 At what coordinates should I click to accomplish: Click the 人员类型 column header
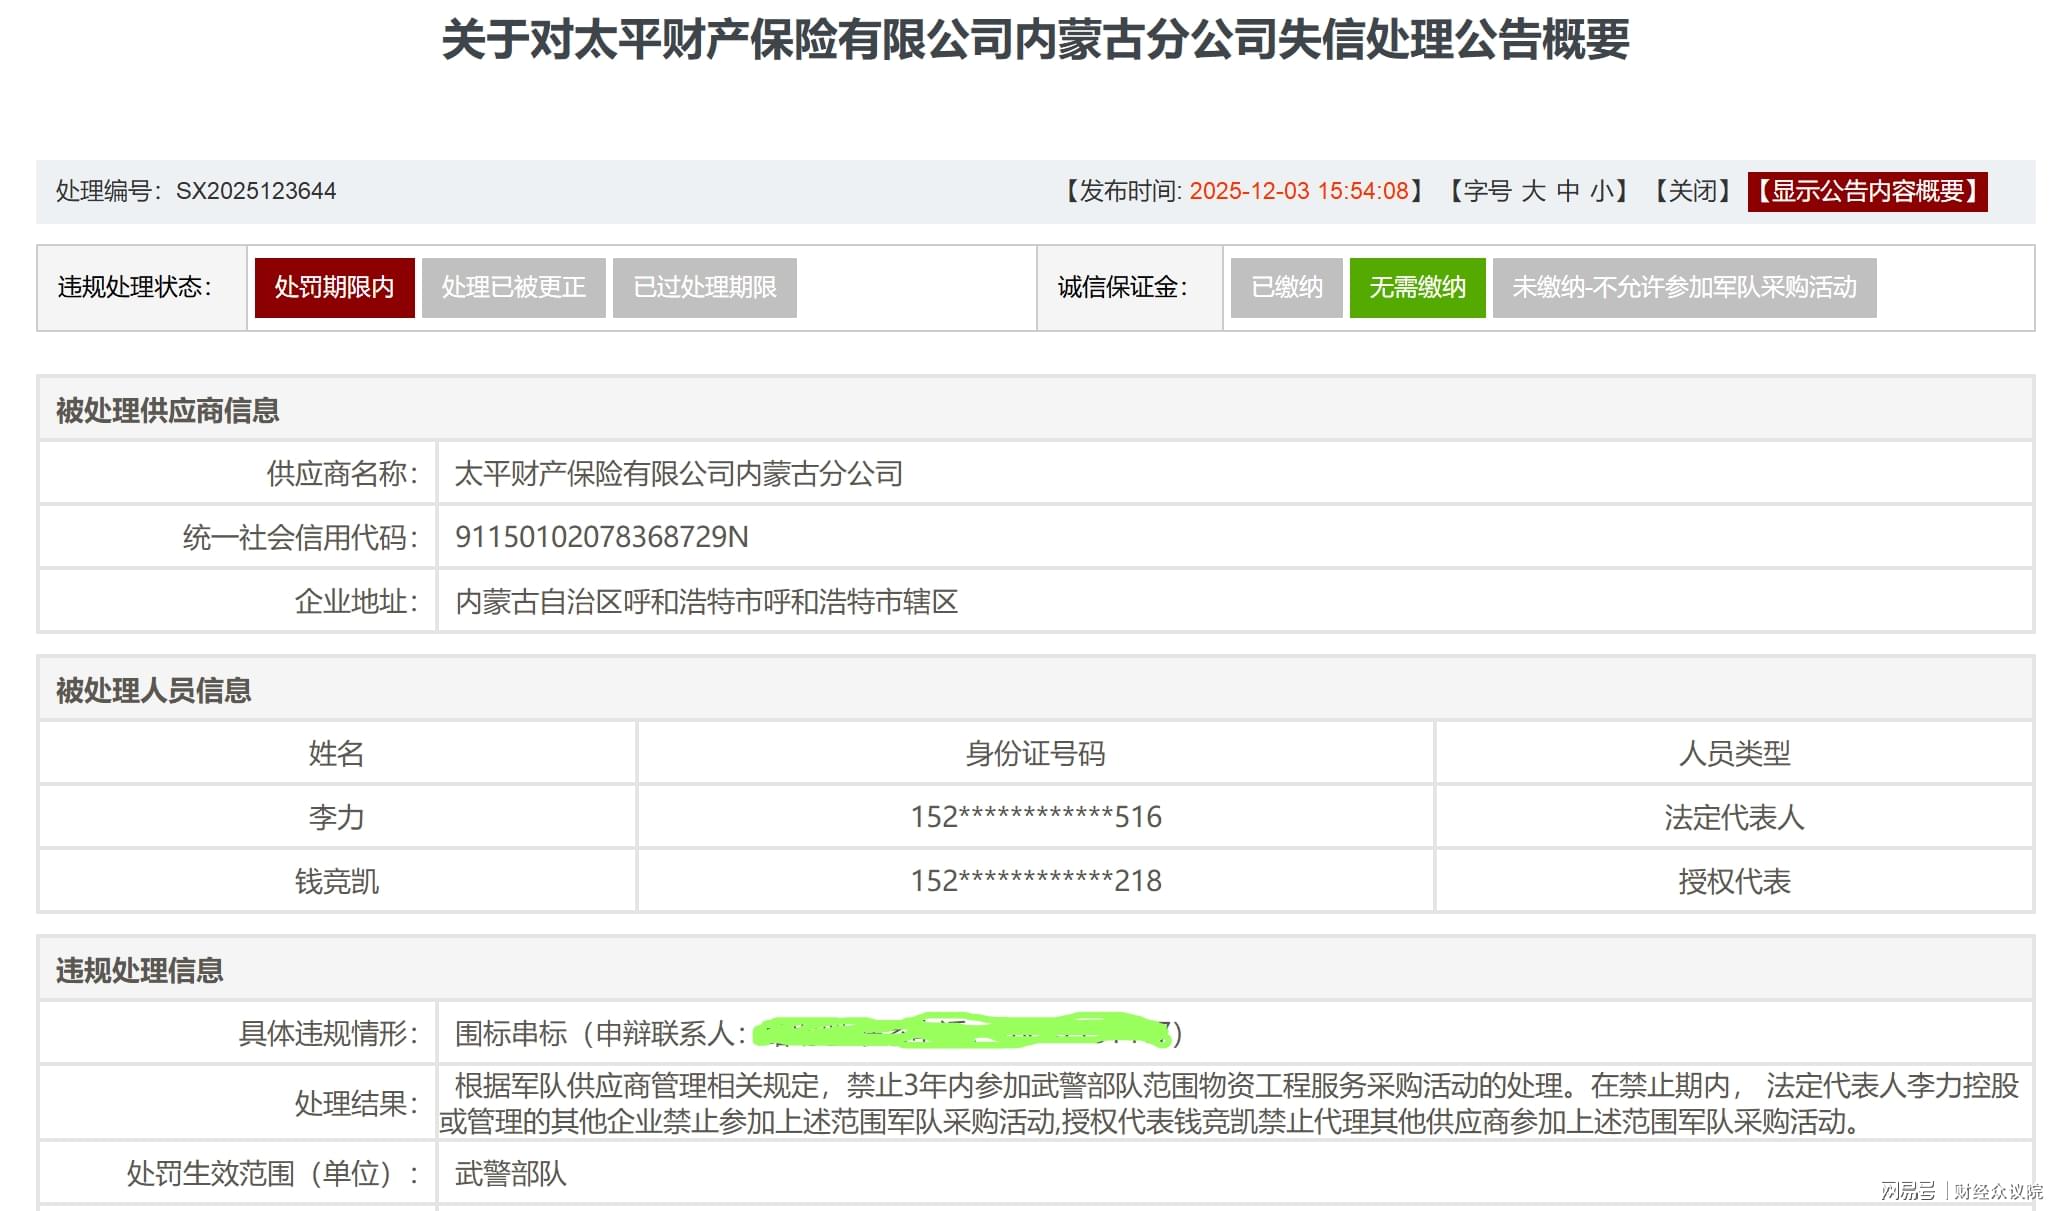[1734, 753]
